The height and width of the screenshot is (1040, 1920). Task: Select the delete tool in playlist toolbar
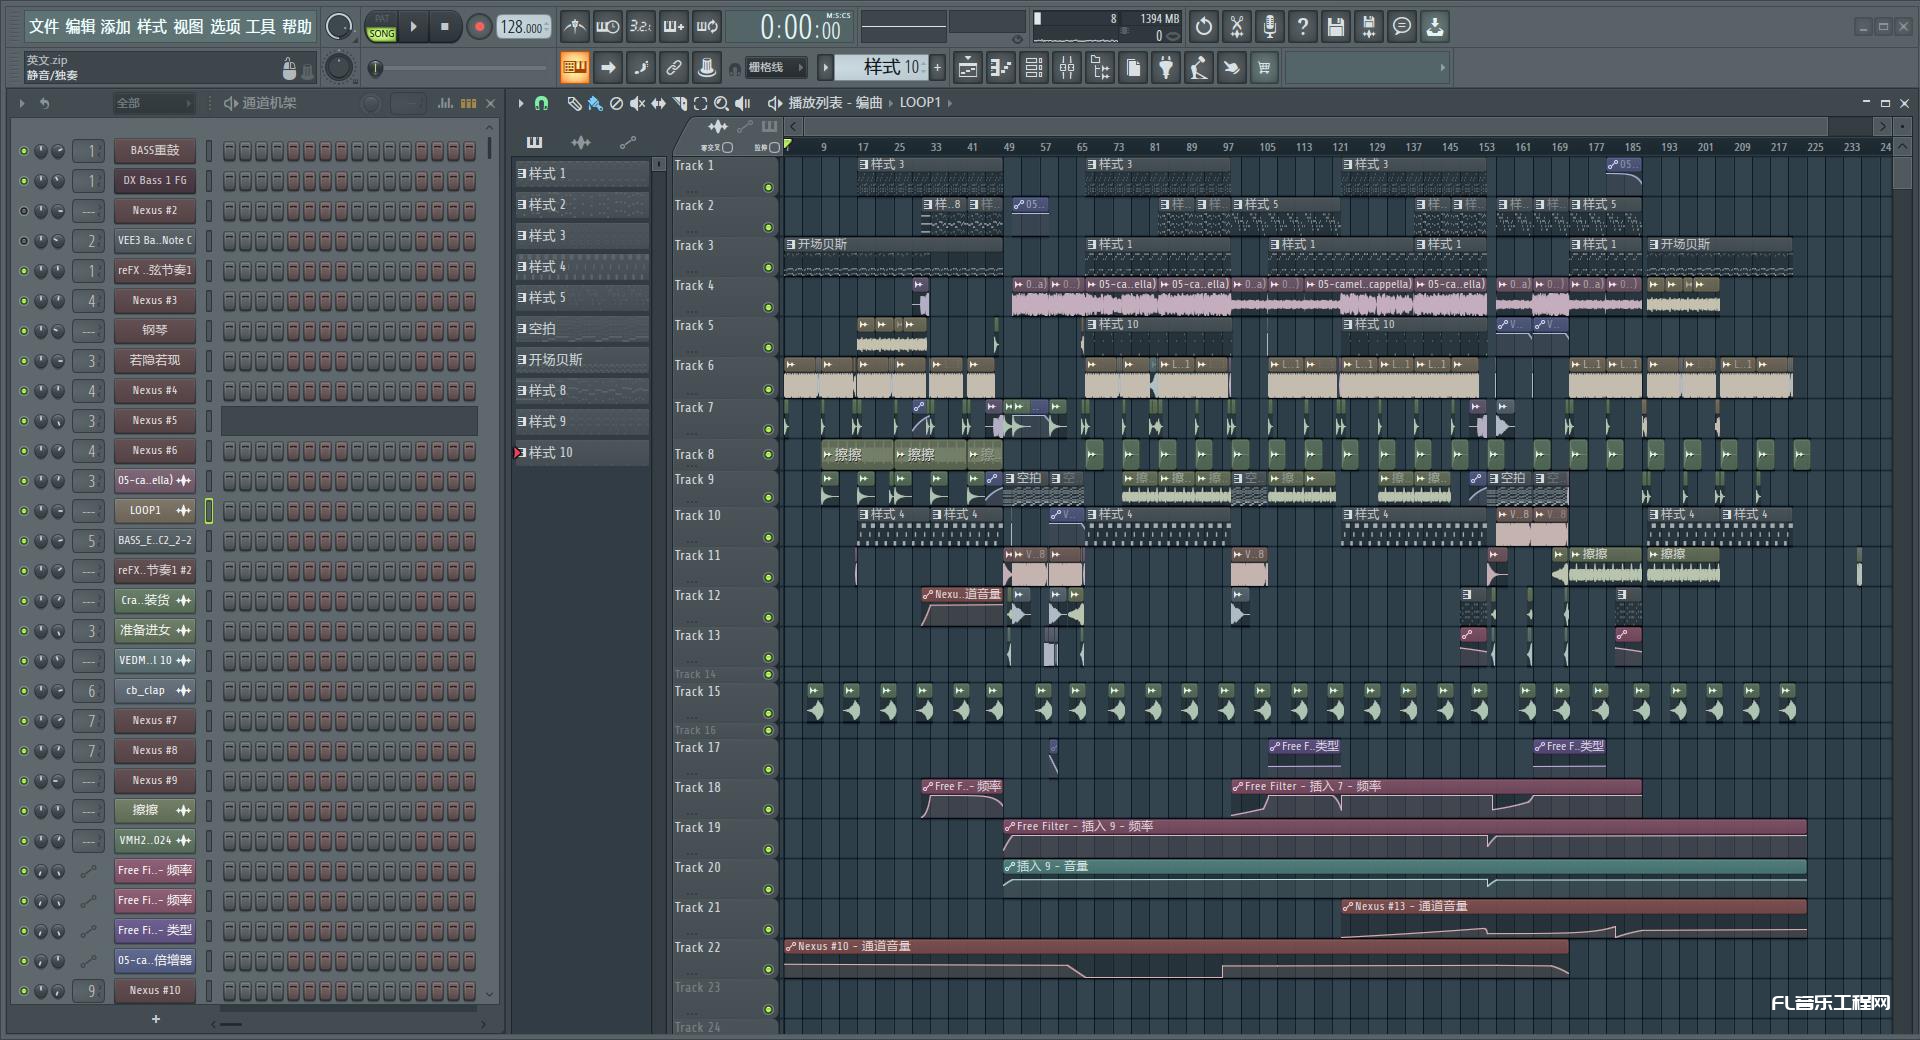tap(616, 103)
